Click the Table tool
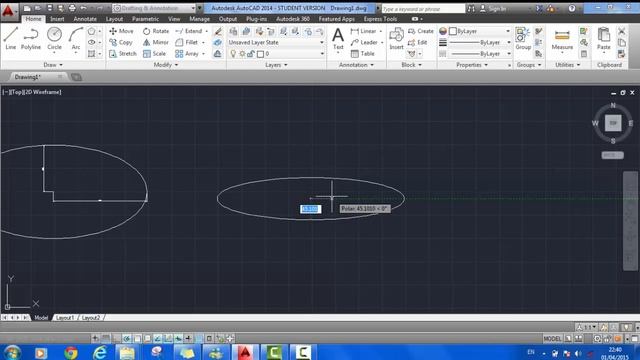This screenshot has height=360, width=640. [362, 53]
